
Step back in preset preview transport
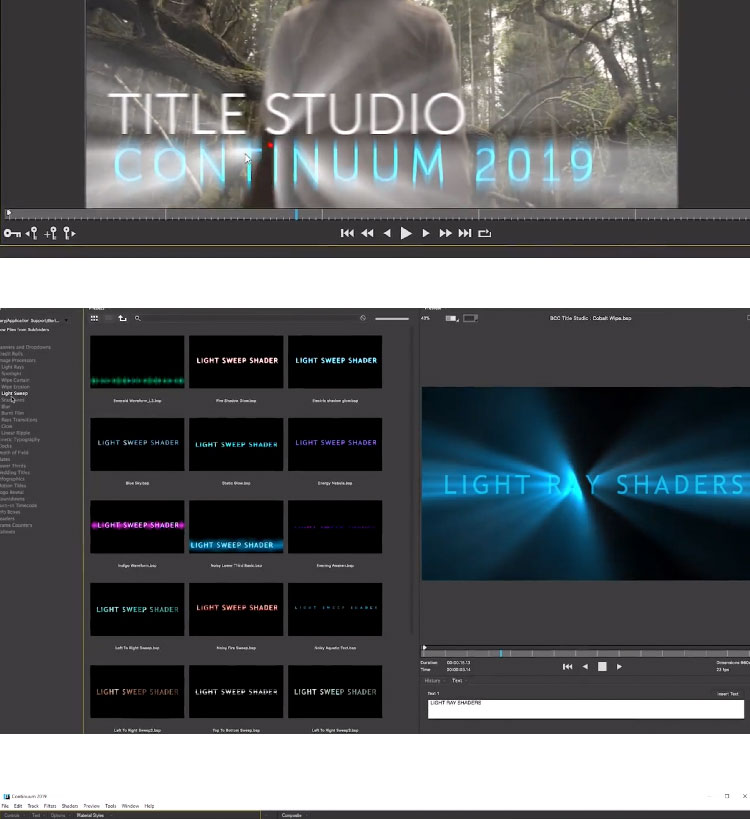coord(585,666)
